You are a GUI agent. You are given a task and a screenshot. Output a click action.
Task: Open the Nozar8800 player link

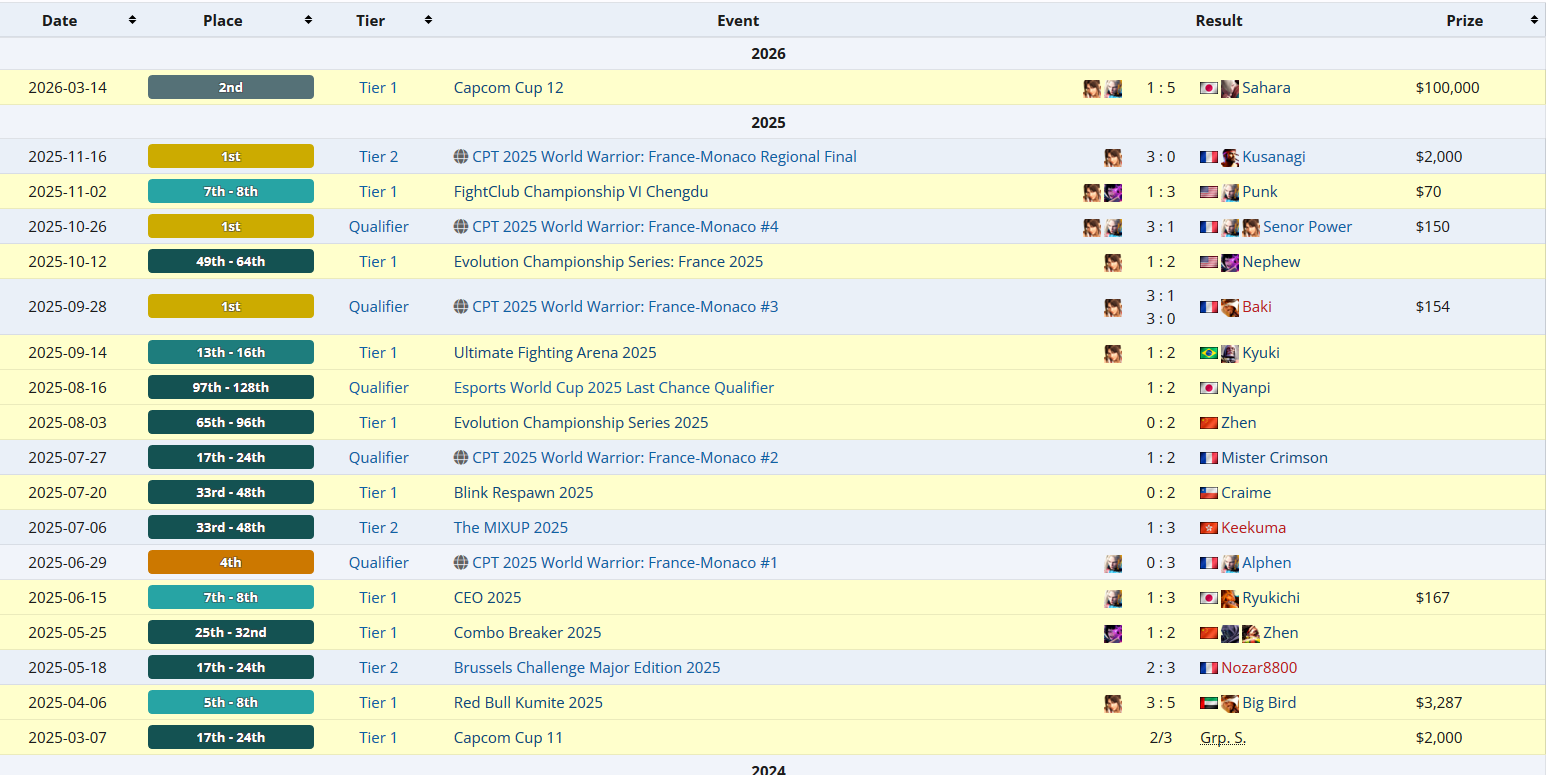tap(1259, 668)
